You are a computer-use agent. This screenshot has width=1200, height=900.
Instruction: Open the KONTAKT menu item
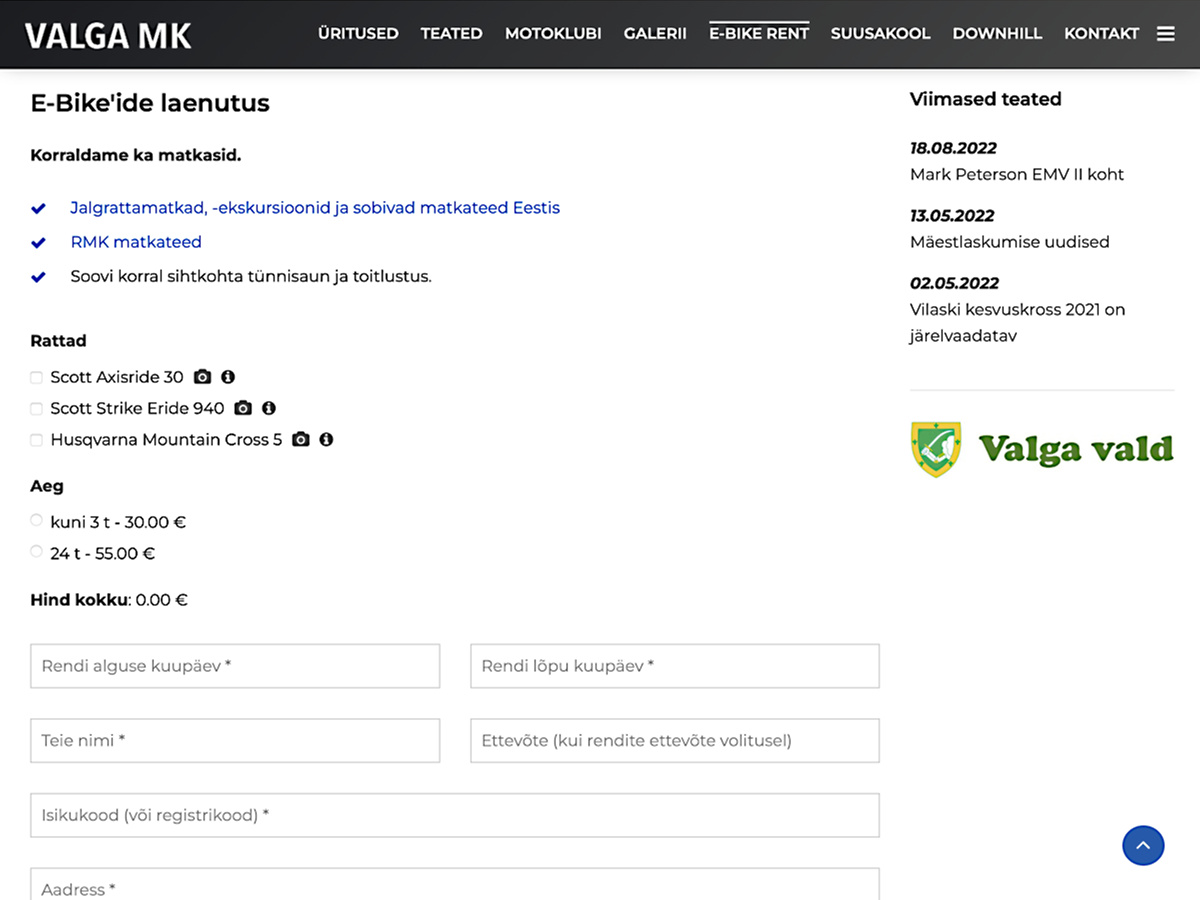(x=1101, y=34)
